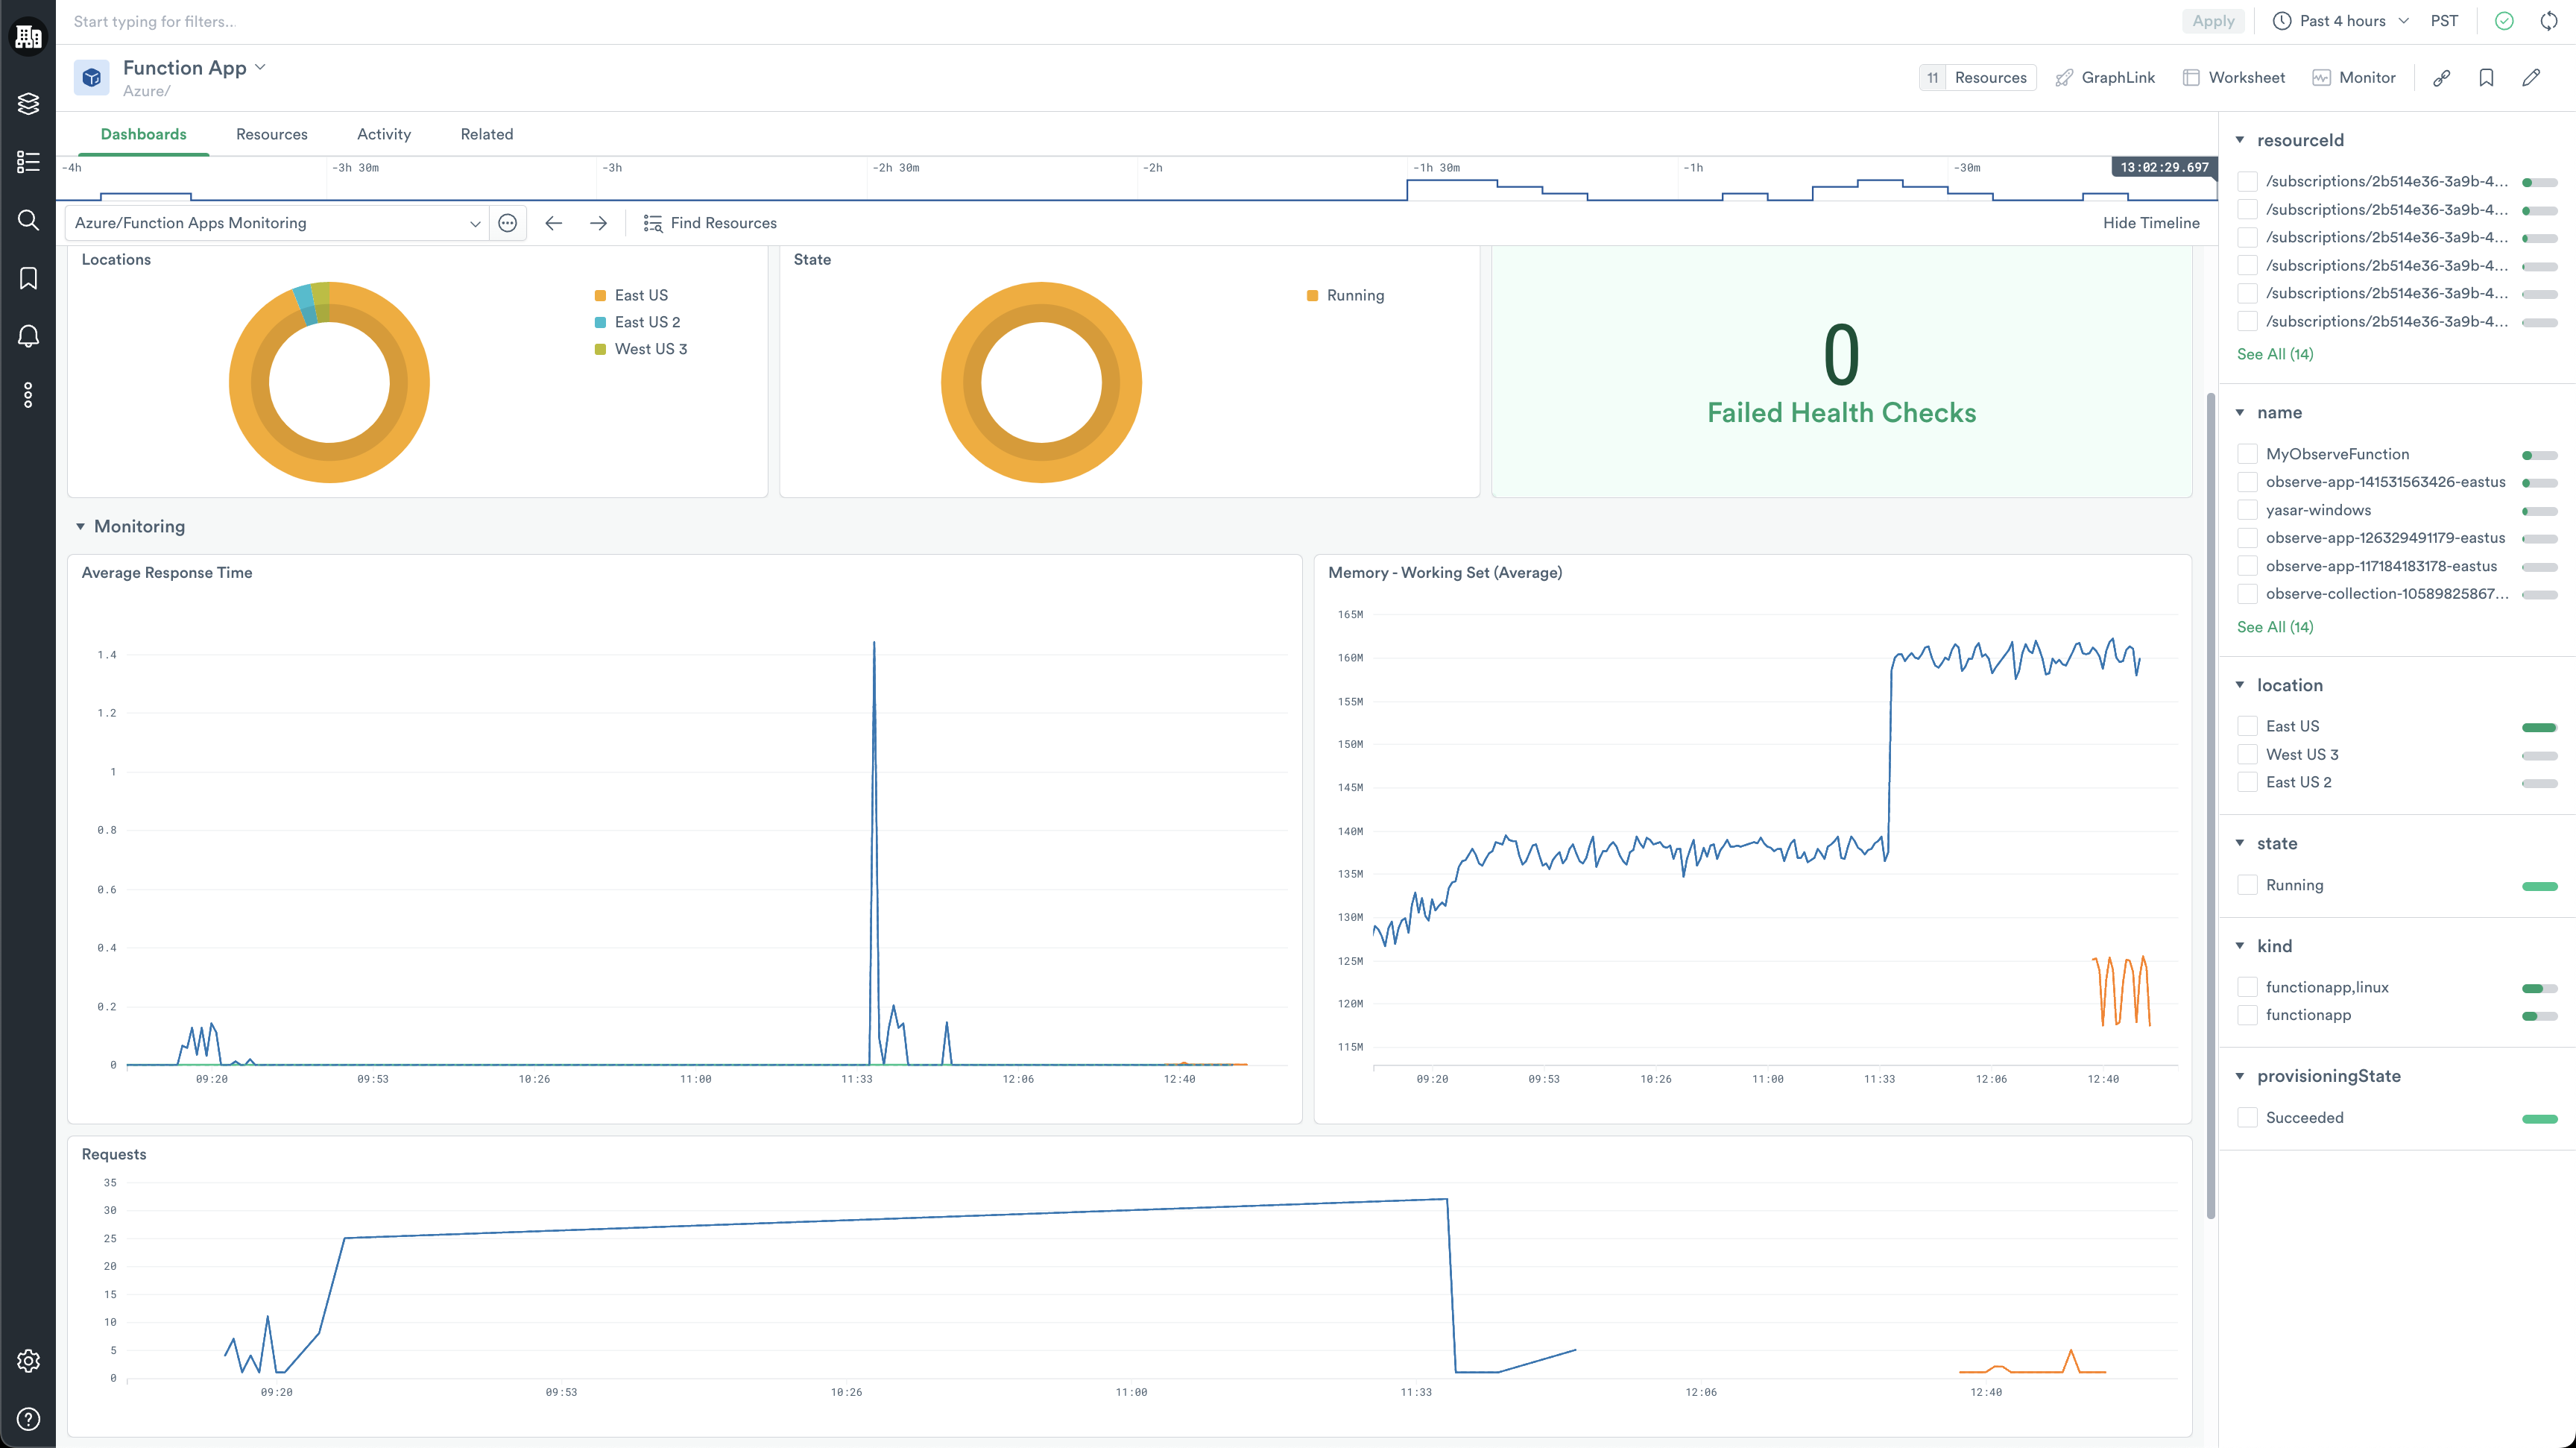Click the pencil edit icon in header
The height and width of the screenshot is (1448, 2576).
click(x=2531, y=78)
